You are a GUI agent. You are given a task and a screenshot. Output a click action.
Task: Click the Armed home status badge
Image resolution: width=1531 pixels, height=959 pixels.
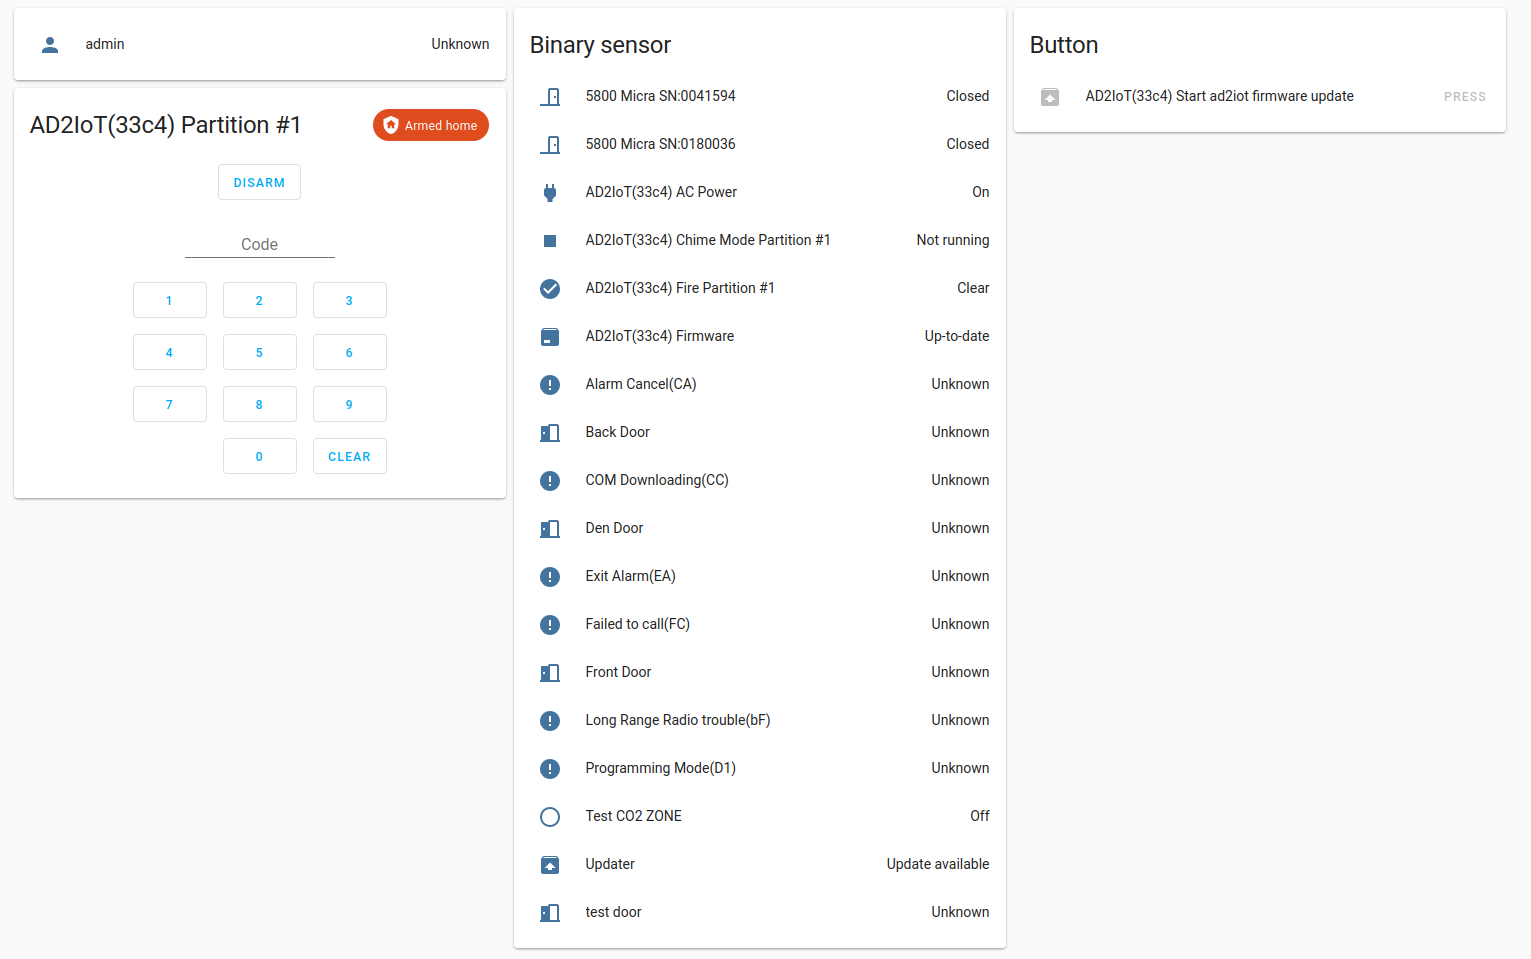[431, 125]
